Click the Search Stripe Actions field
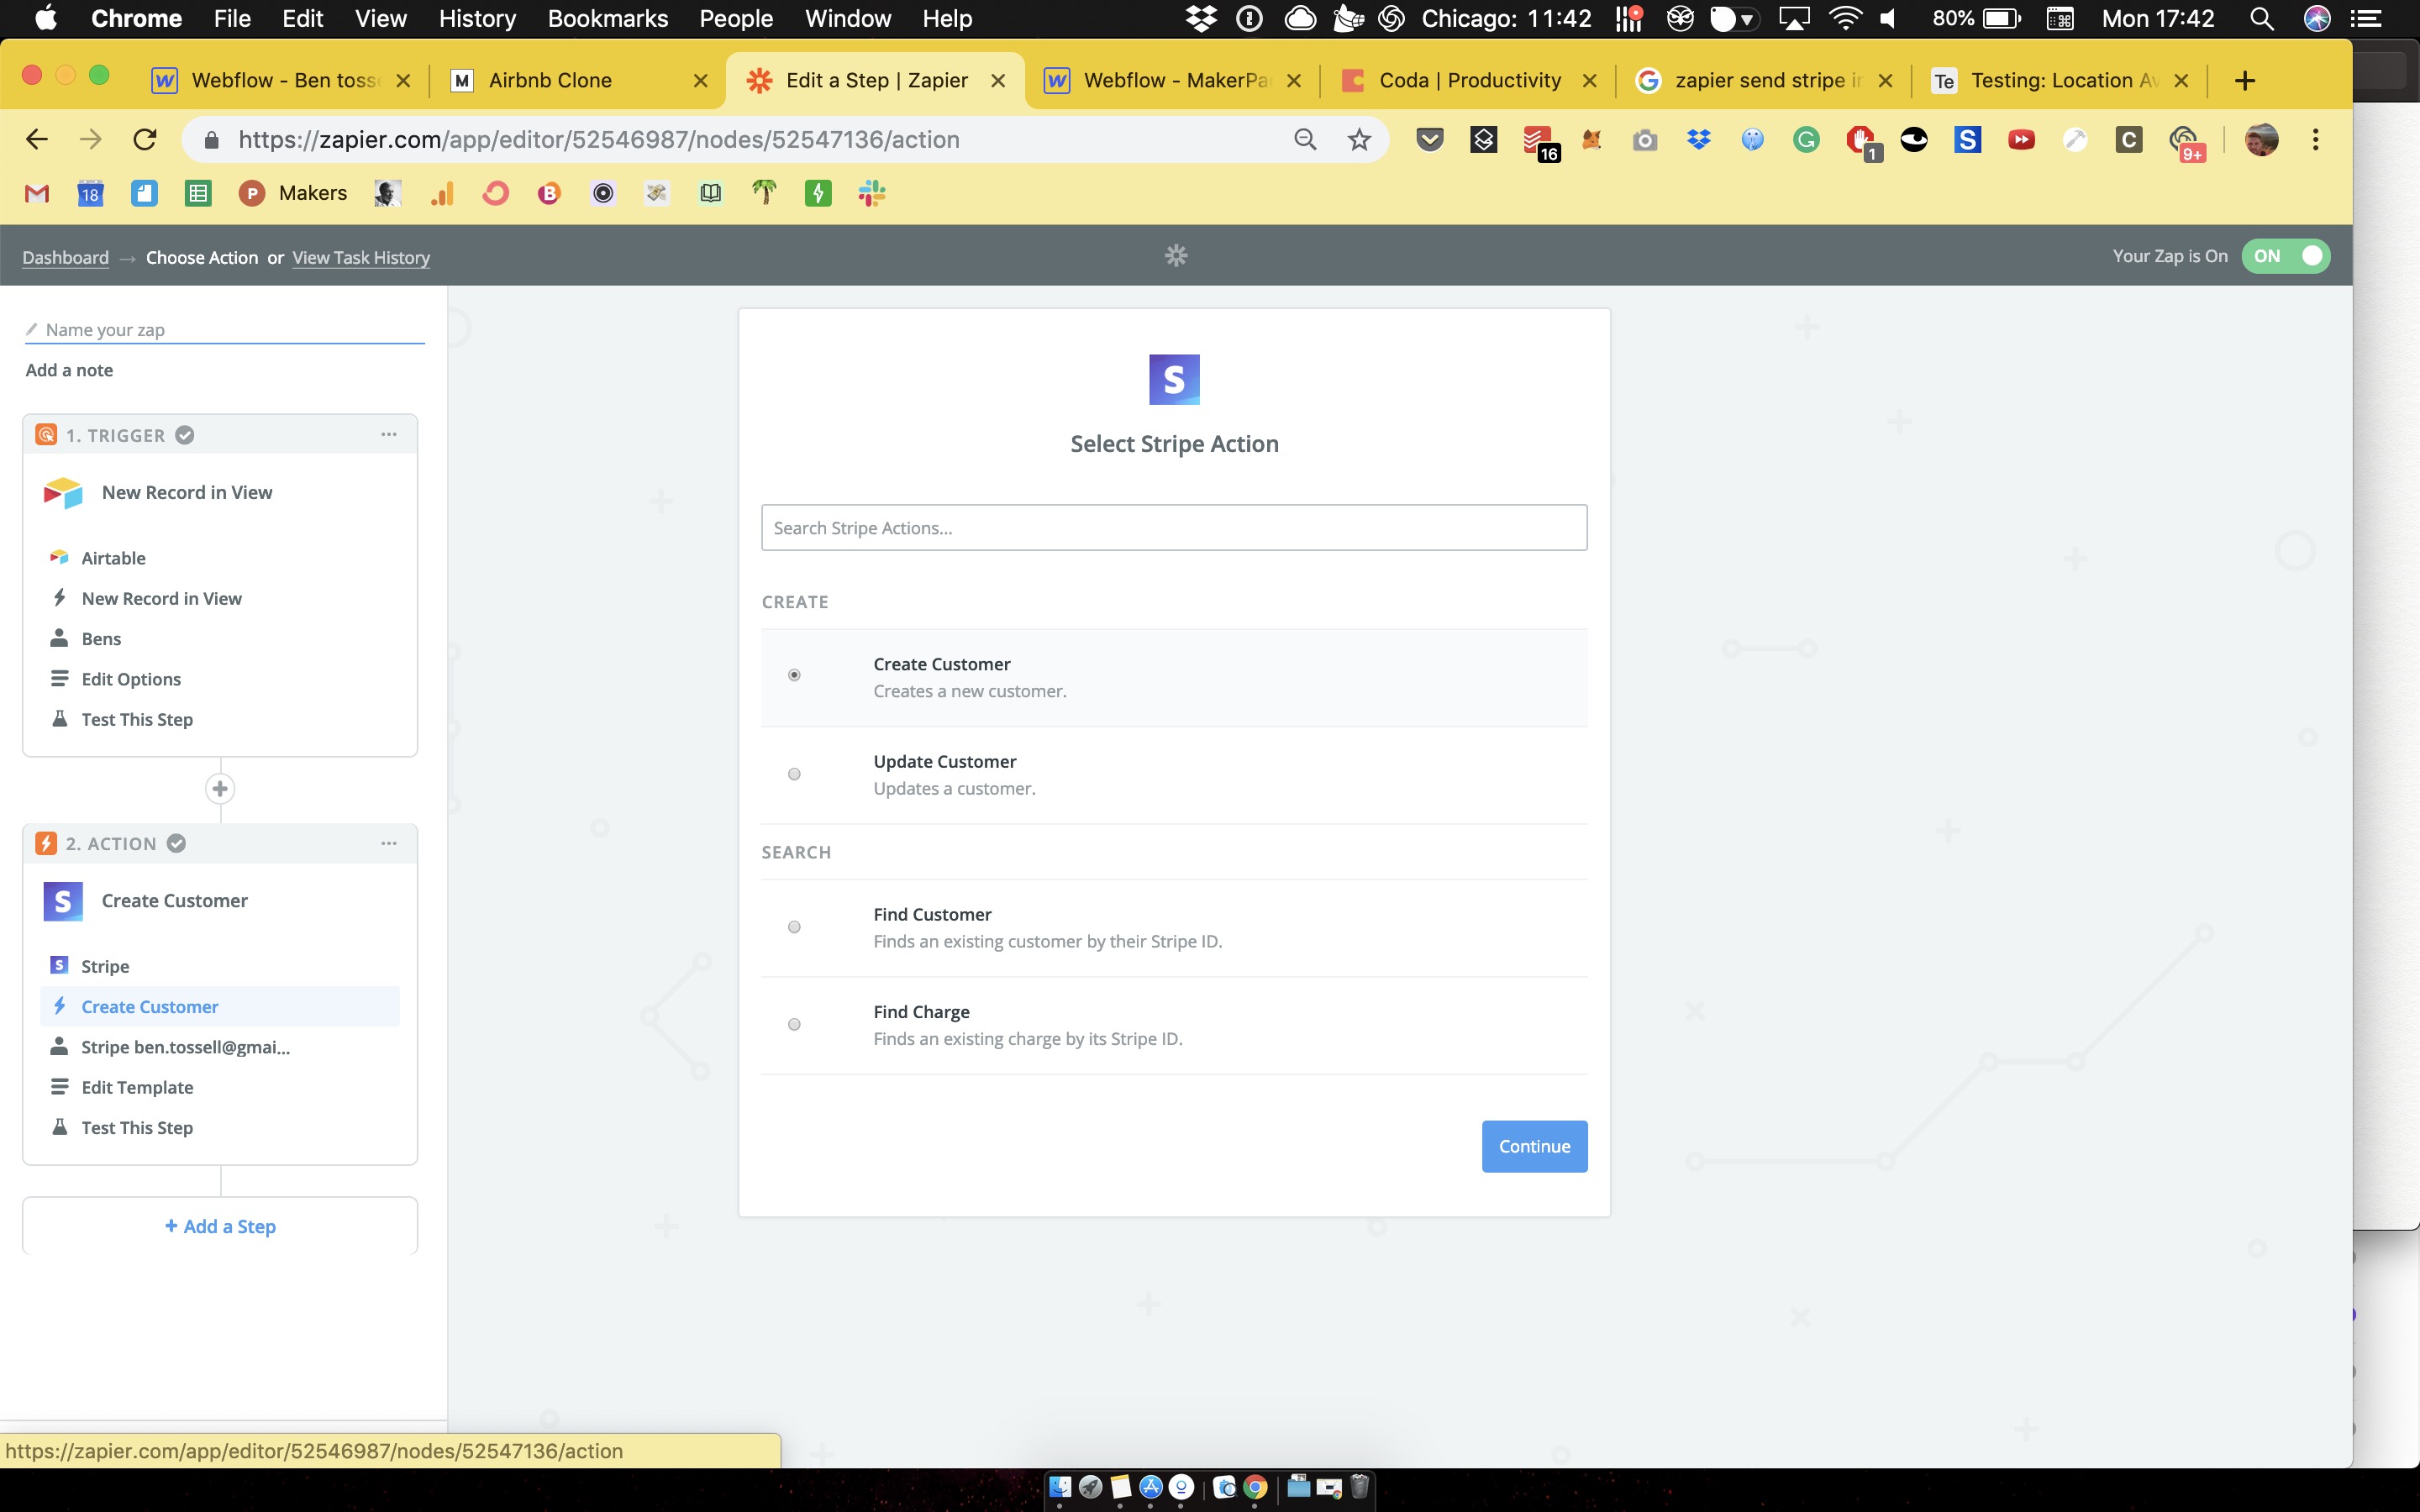 pyautogui.click(x=1174, y=528)
